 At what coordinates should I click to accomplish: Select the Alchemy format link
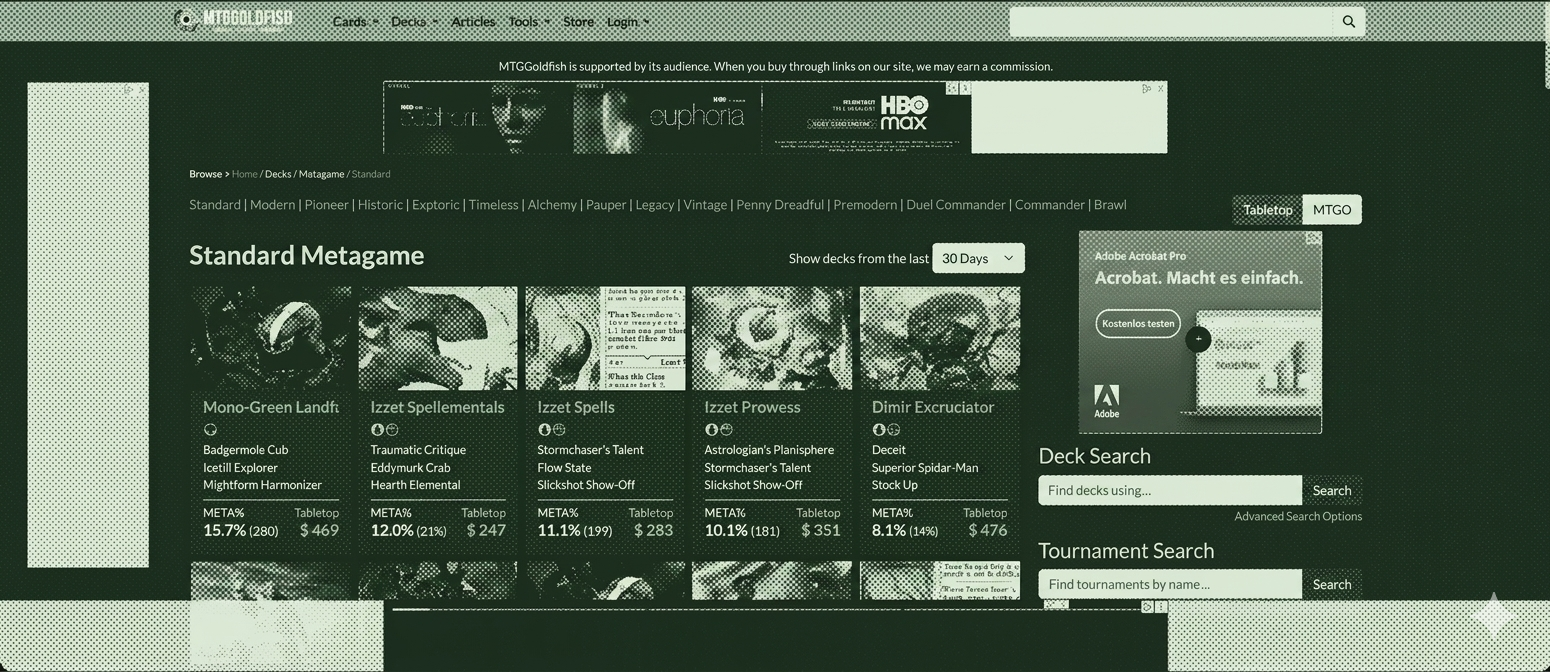pyautogui.click(x=552, y=204)
